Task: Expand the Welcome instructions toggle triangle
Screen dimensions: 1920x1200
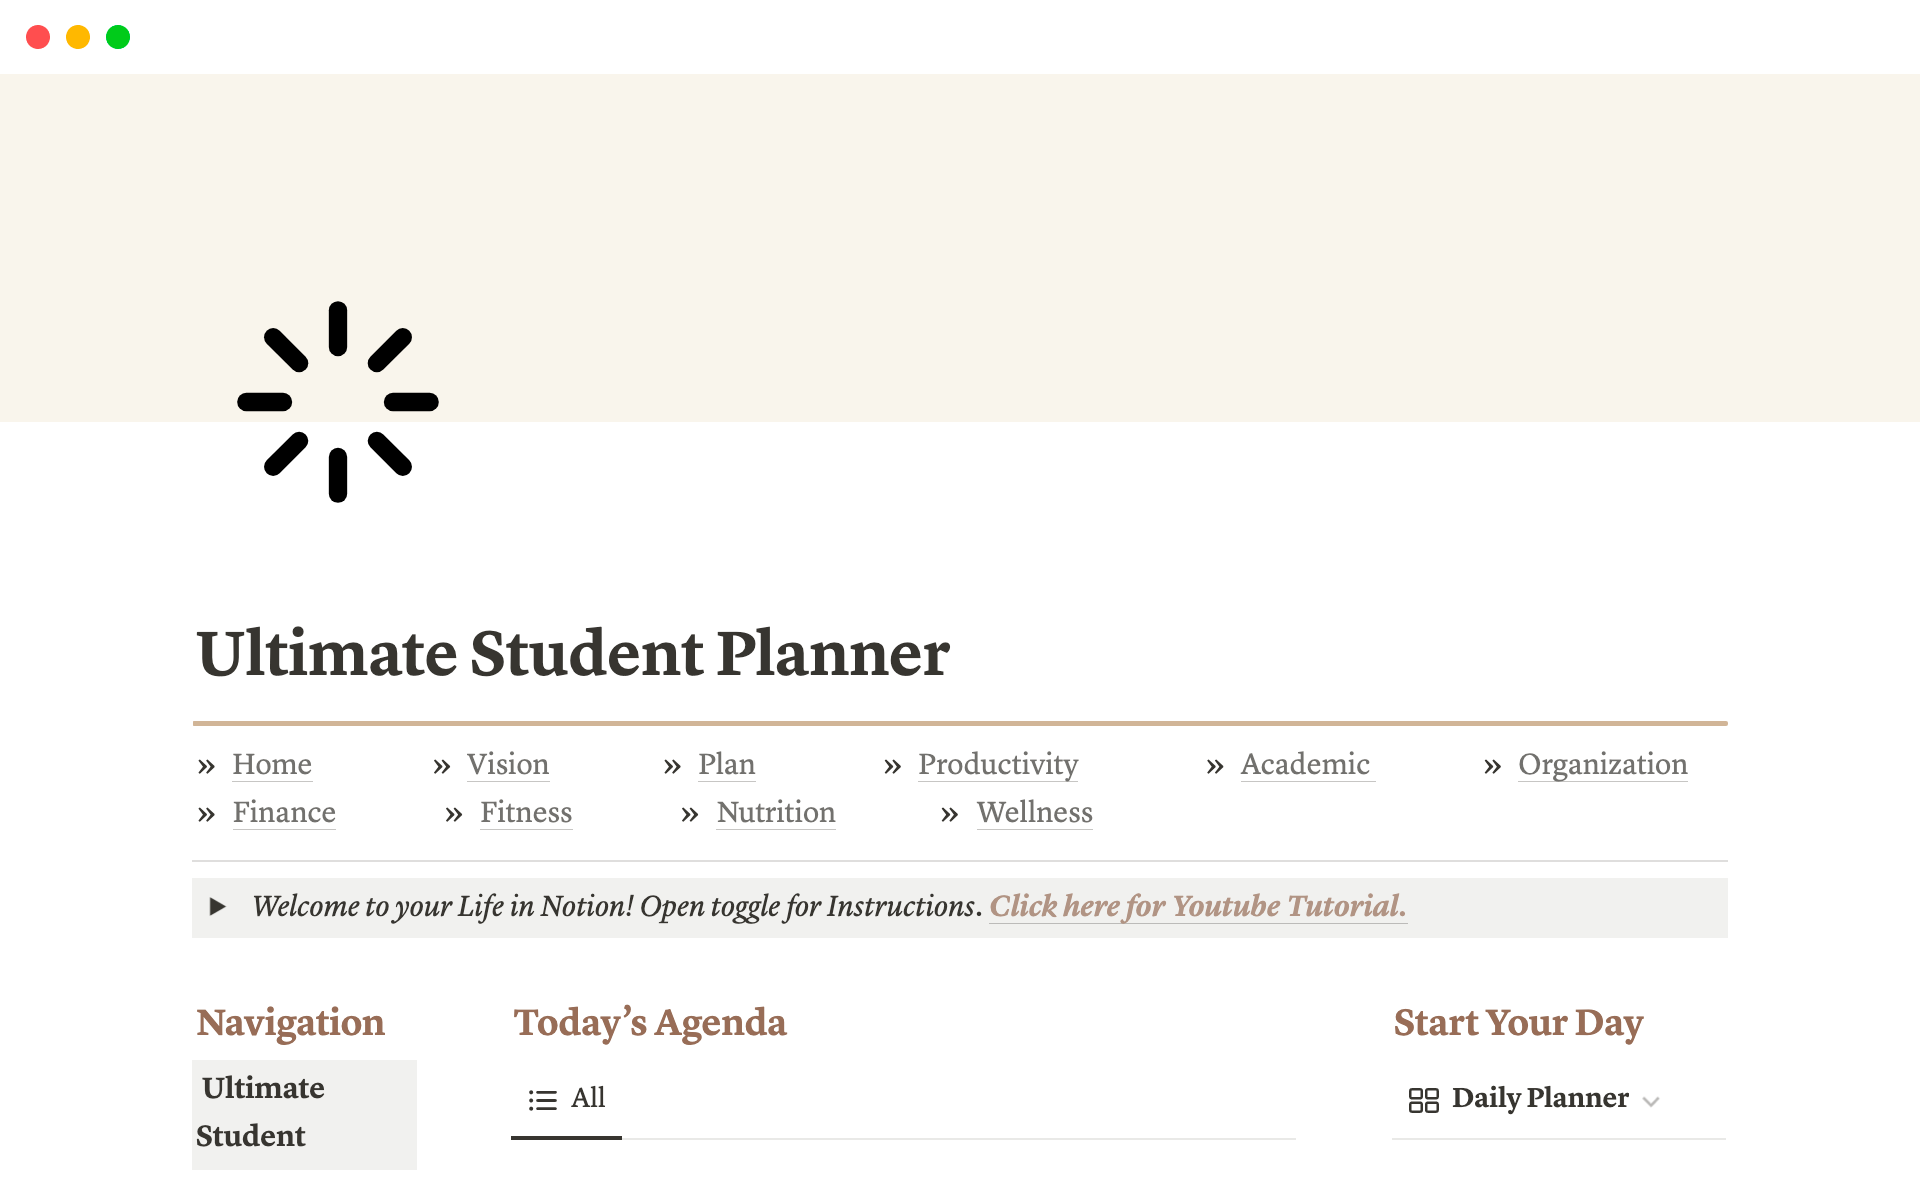Action: point(217,907)
